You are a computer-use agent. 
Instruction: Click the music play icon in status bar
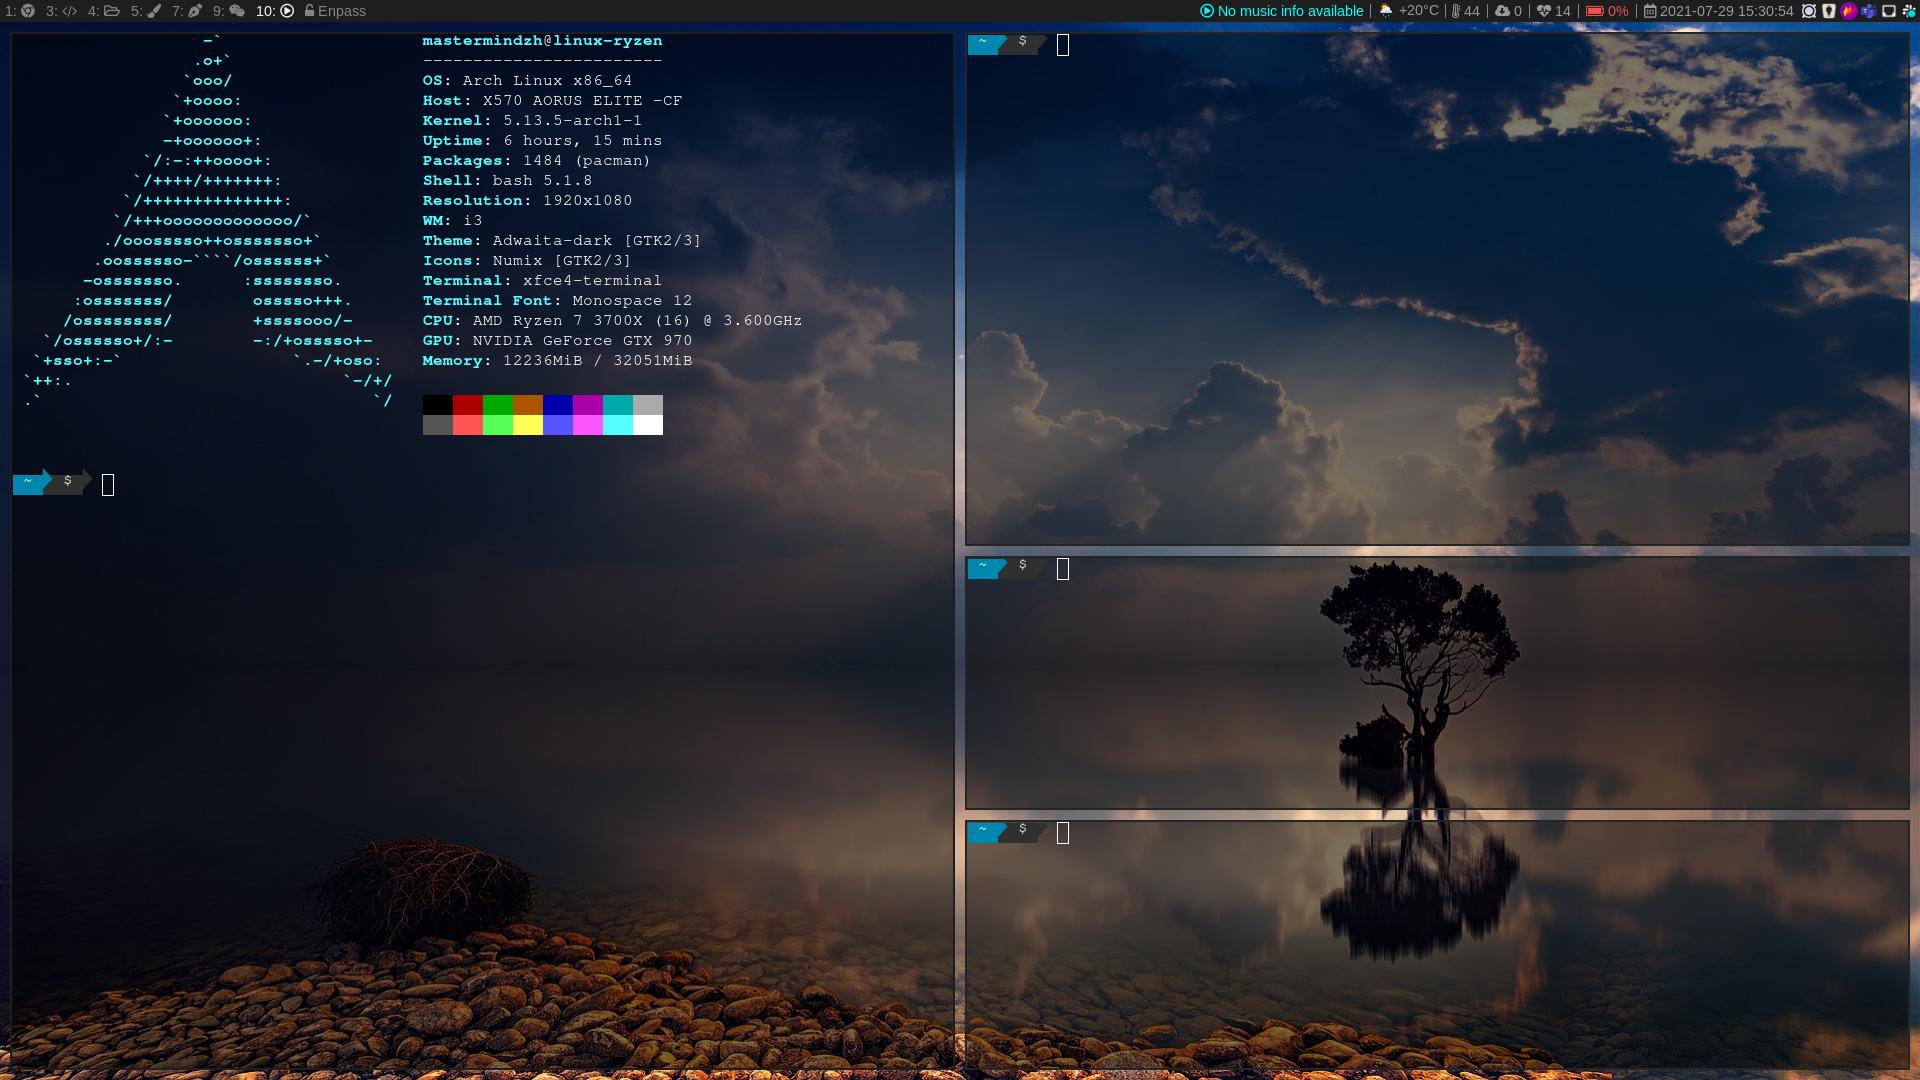(1207, 11)
